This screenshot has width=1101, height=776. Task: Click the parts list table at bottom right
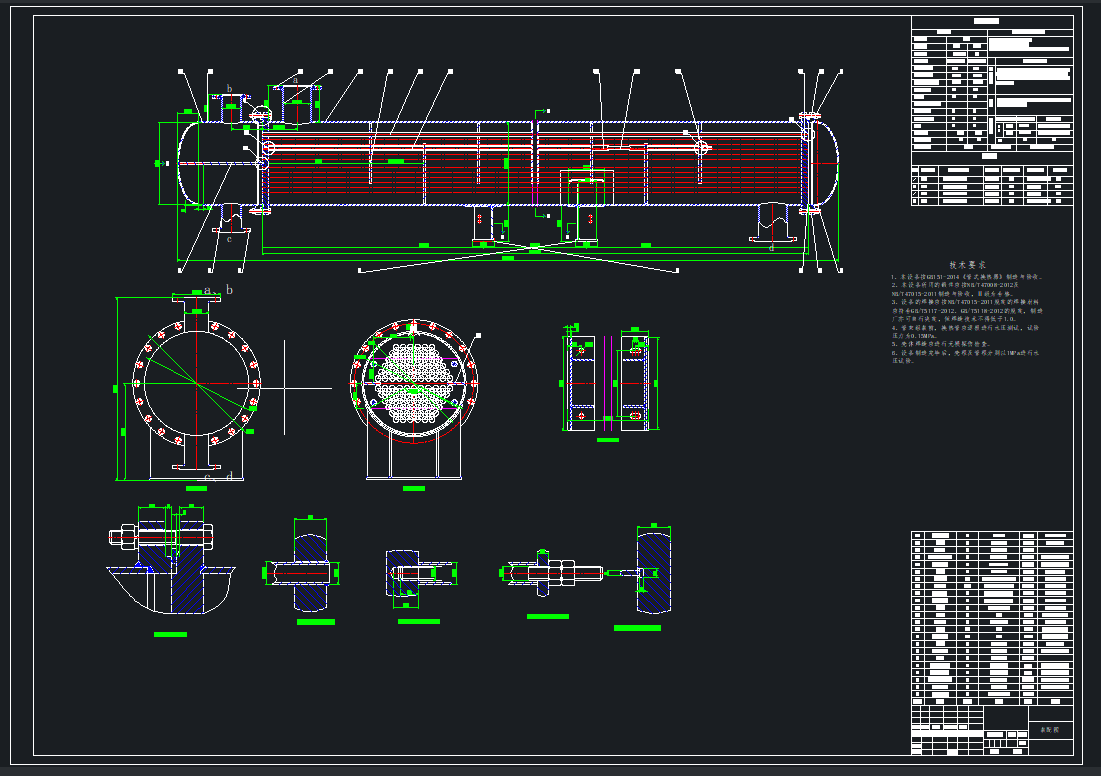(x=992, y=617)
